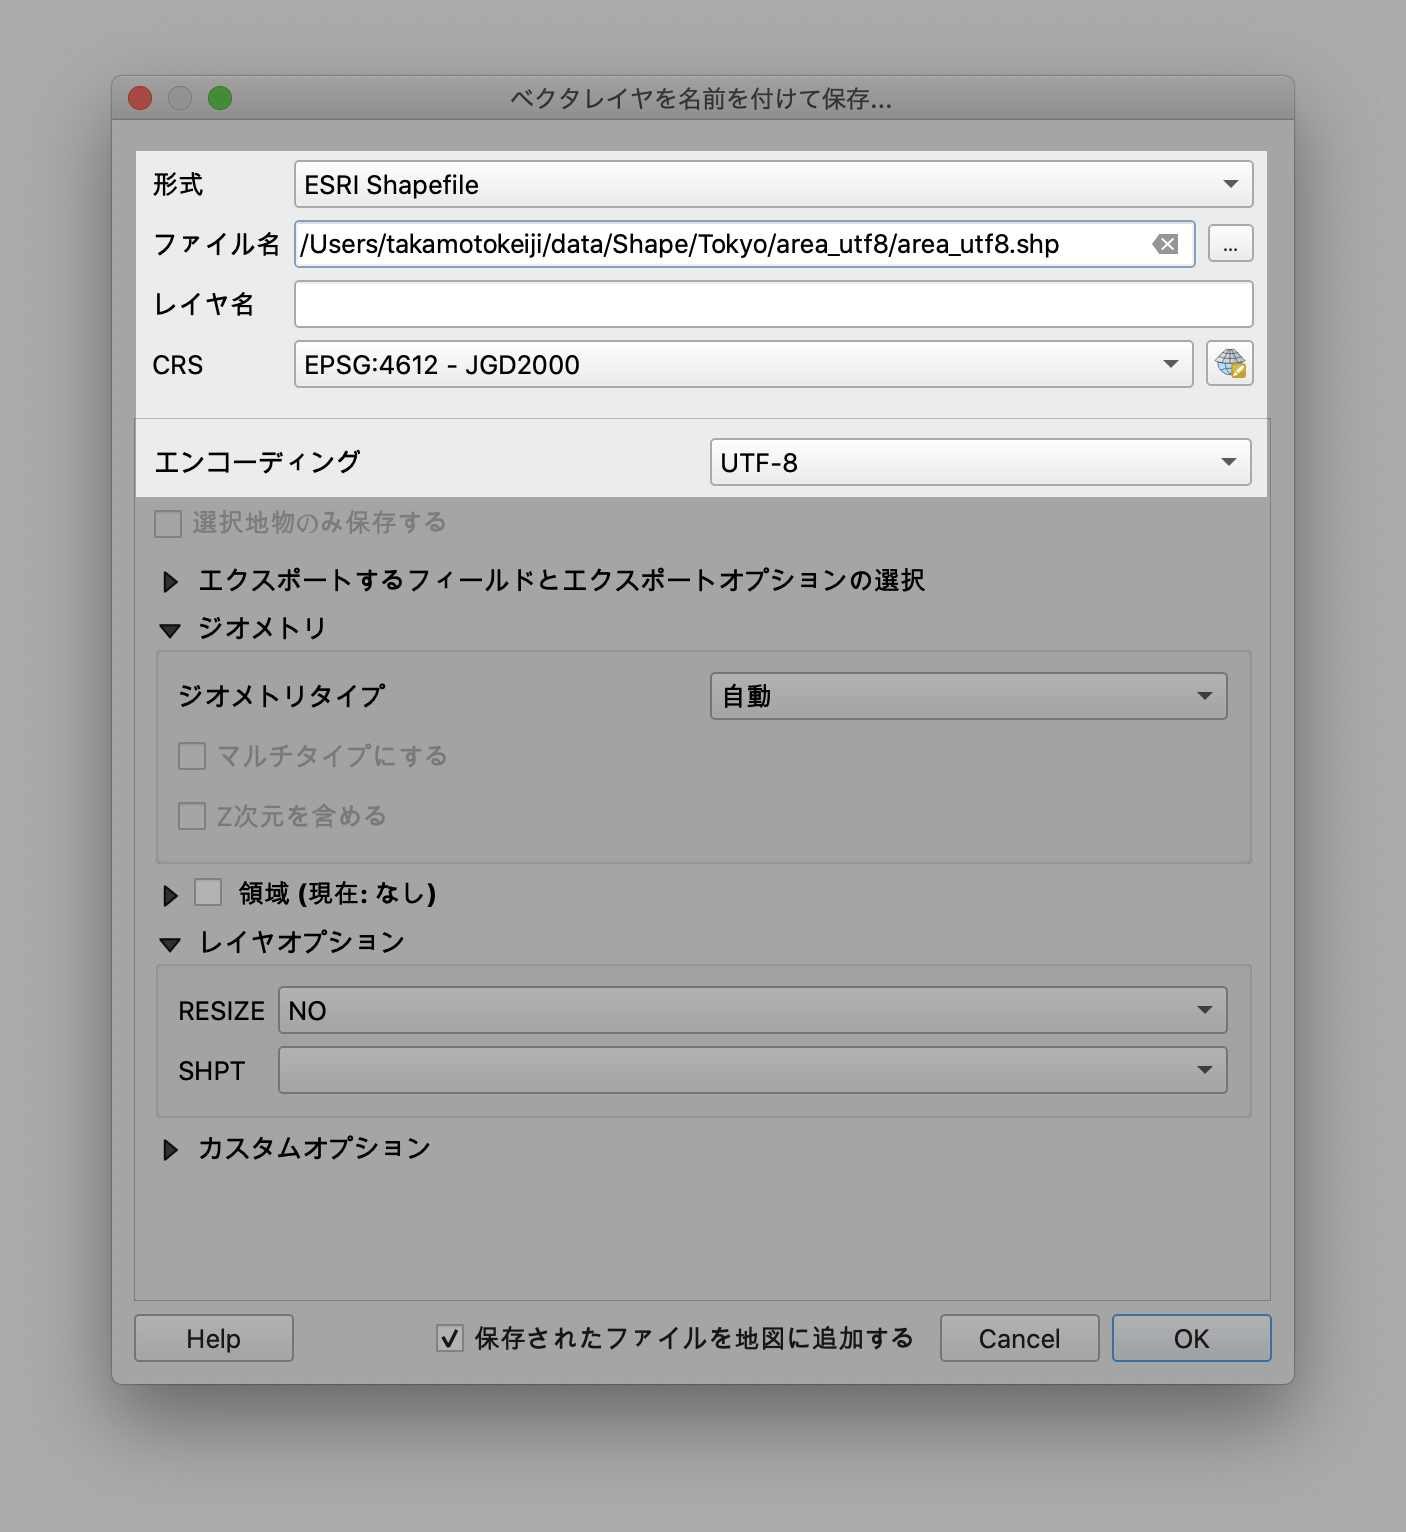The height and width of the screenshot is (1532, 1406).
Task: Open the RESIZE NO dropdown
Action: 752,1010
